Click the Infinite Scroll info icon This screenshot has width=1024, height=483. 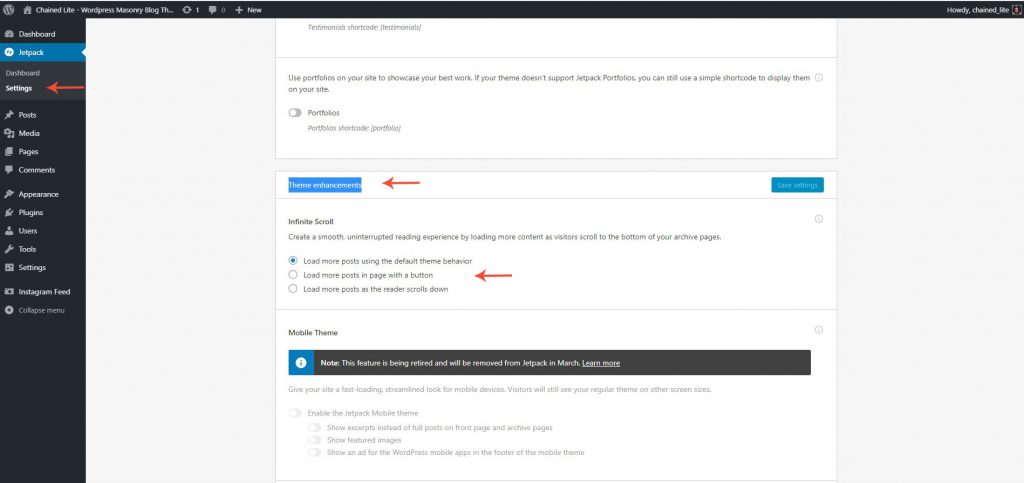coord(818,219)
